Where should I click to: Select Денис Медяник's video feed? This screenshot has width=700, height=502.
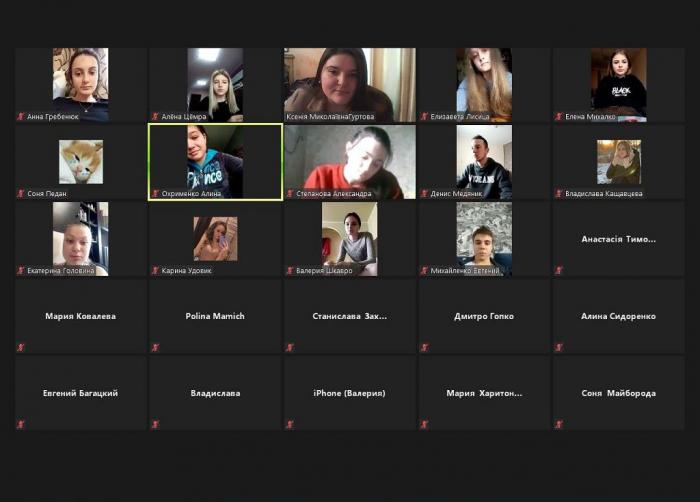coord(484,162)
